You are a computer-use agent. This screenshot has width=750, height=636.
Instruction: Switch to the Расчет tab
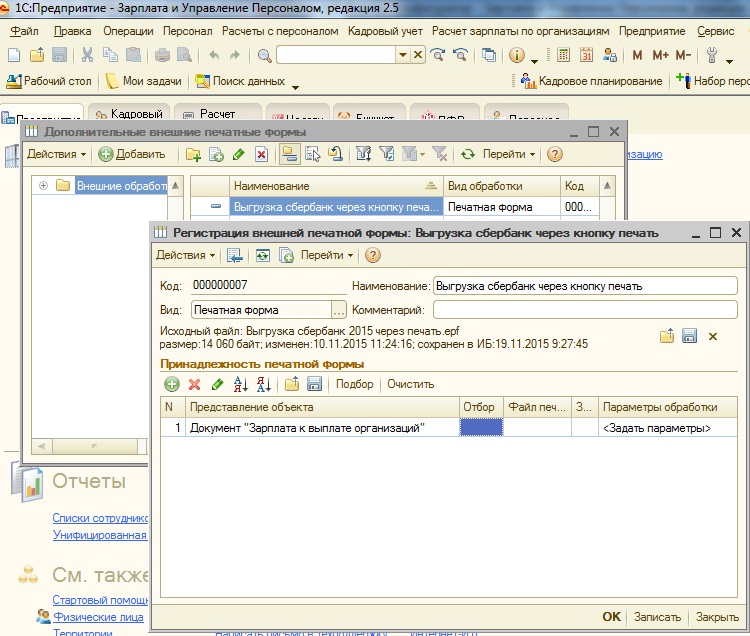point(217,114)
